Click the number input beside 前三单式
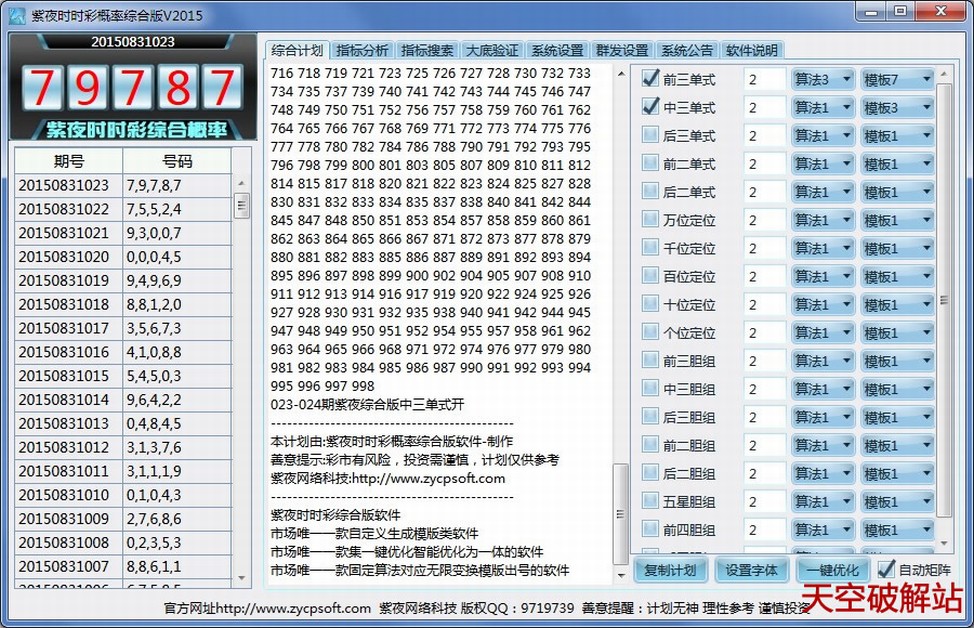The image size is (974, 628). pyautogui.click(x=764, y=79)
